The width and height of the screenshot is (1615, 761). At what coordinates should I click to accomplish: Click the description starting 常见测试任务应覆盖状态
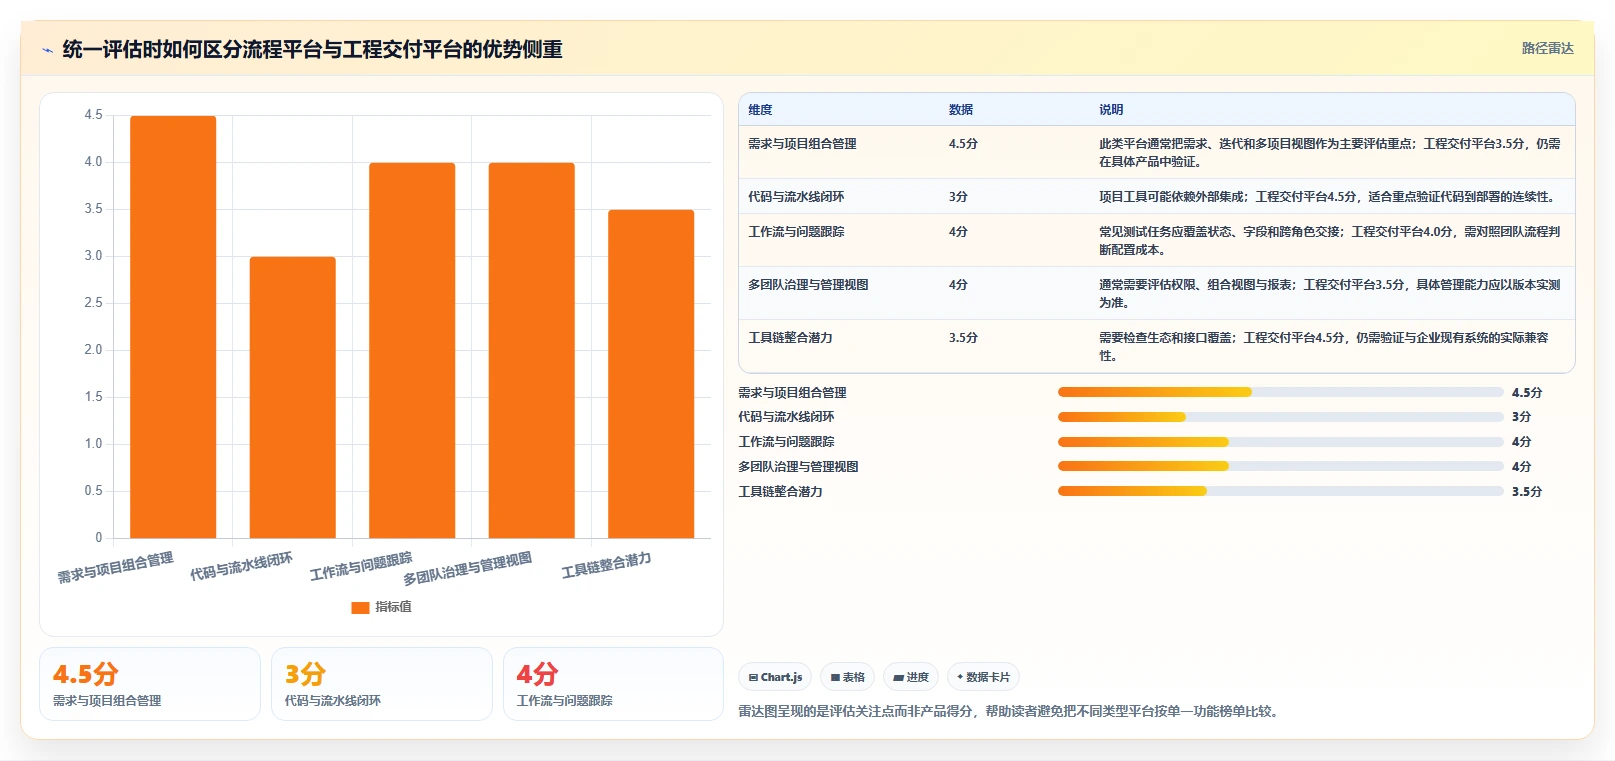click(x=1330, y=241)
